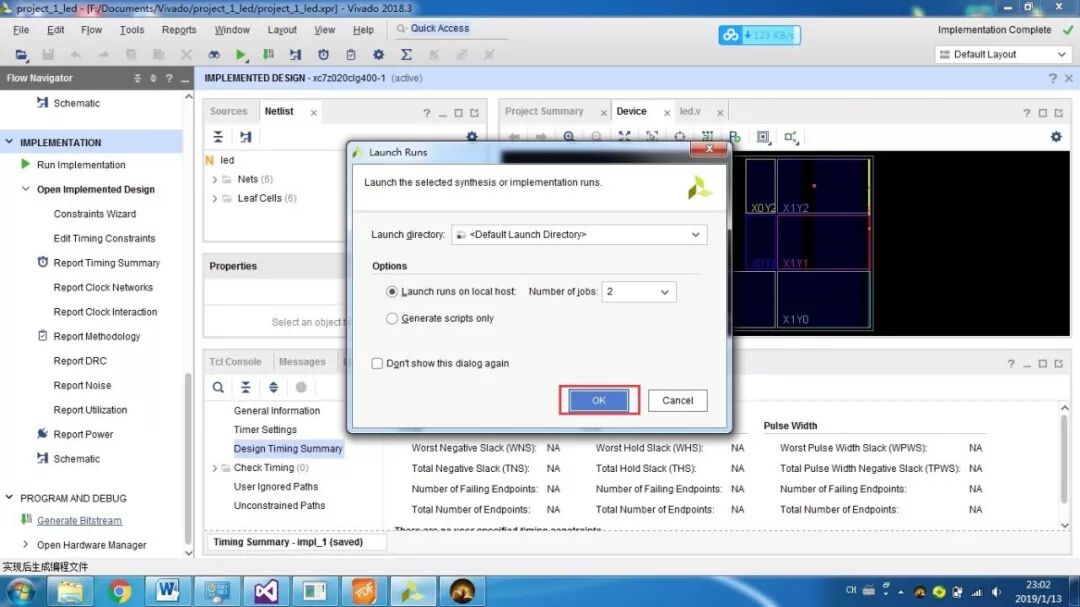Click the clipboard methodology toolbar icon
Image resolution: width=1080 pixels, height=607 pixels.
click(x=351, y=54)
